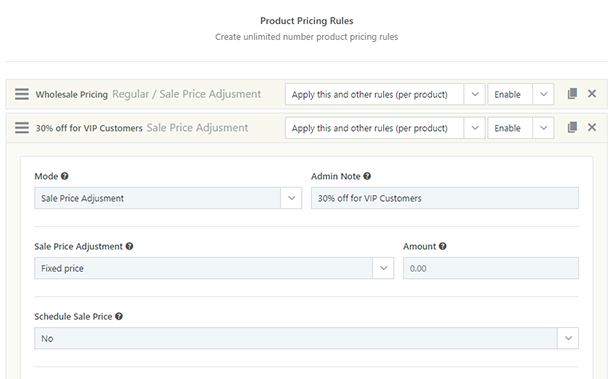616x379 pixels.
Task: Delete the 30% off for VIP Customers rule
Action: click(592, 127)
